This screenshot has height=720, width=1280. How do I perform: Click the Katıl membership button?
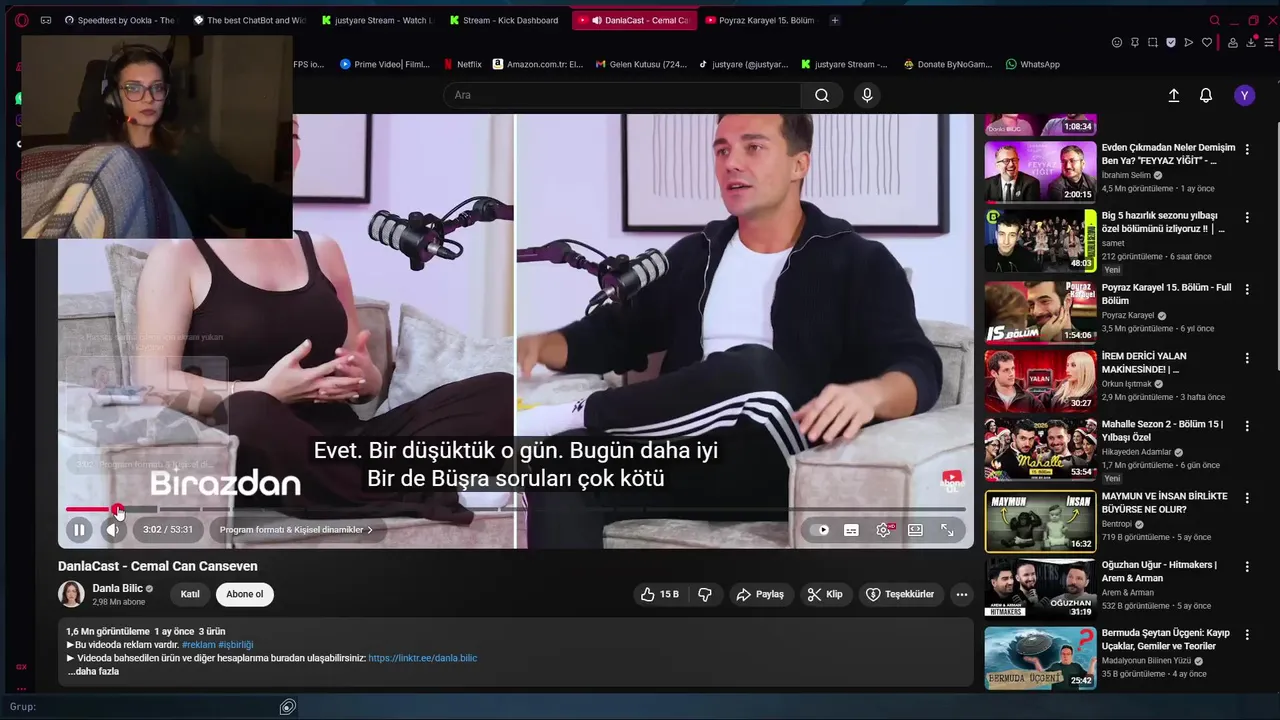[190, 594]
